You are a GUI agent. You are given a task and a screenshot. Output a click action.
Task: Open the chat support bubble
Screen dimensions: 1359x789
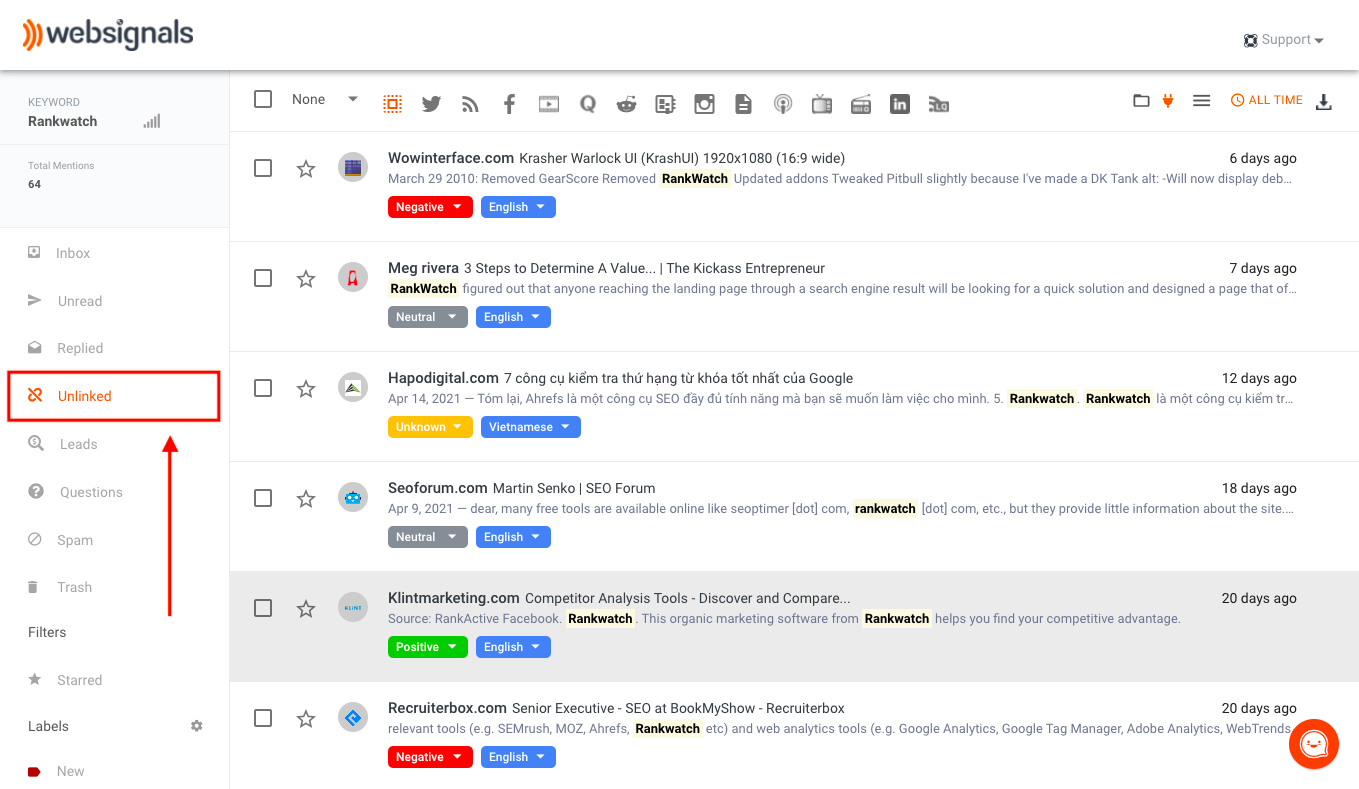click(1314, 744)
